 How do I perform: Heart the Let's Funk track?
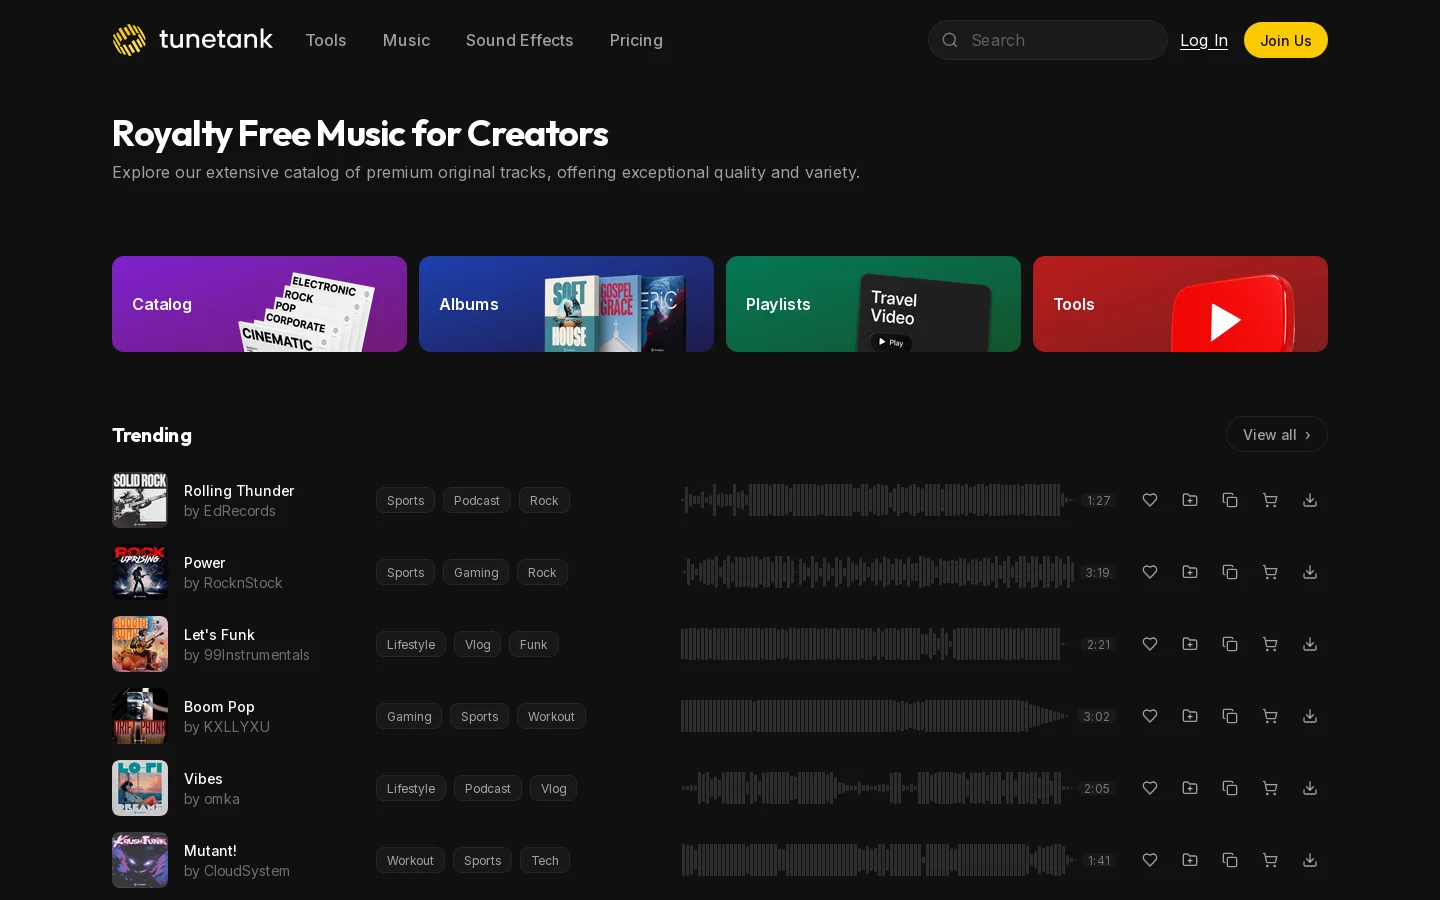tap(1150, 644)
